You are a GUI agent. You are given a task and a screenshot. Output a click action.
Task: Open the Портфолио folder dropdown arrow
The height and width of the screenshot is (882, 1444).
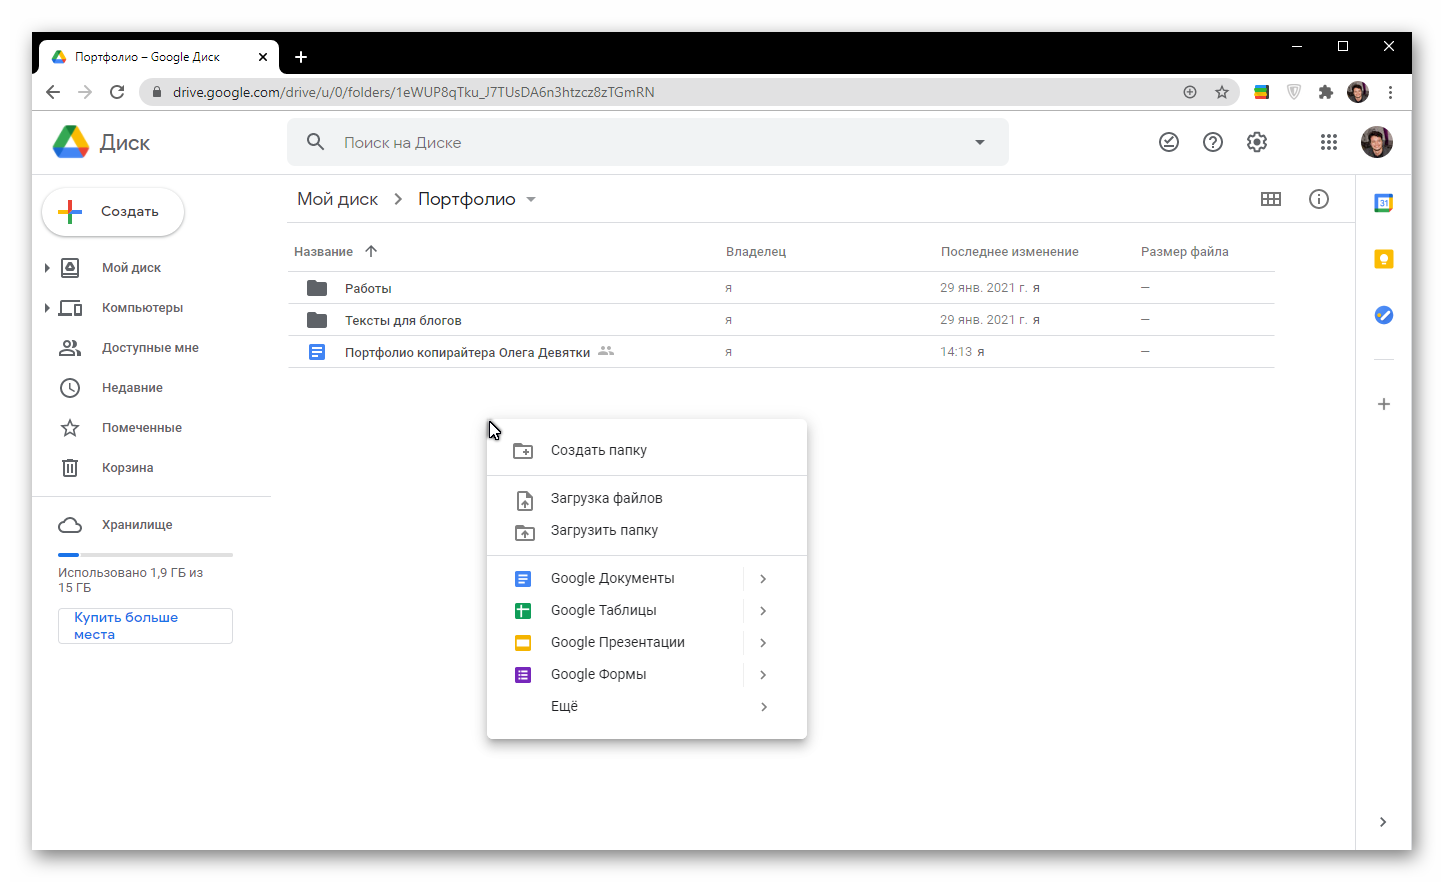pyautogui.click(x=531, y=199)
